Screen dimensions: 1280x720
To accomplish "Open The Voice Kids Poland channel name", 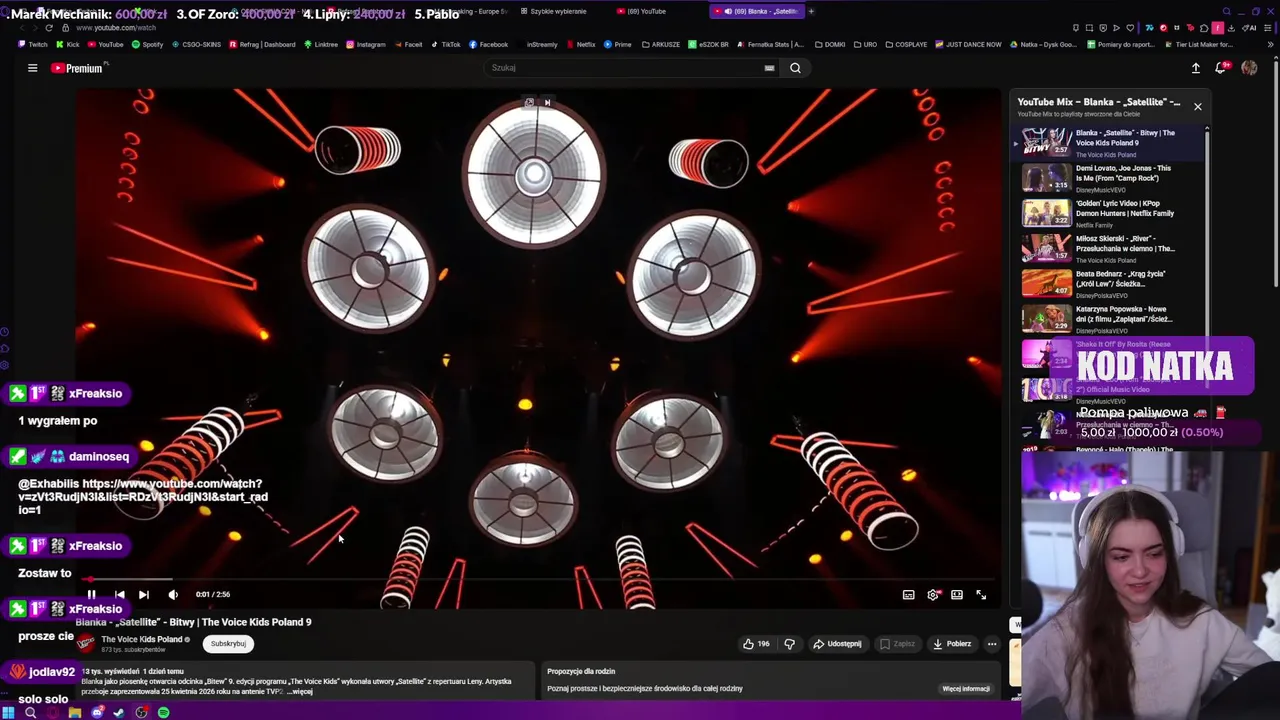I will click(142, 639).
